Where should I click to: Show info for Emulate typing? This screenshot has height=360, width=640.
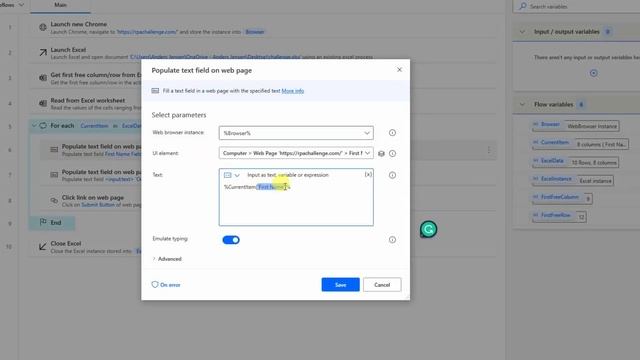pyautogui.click(x=392, y=240)
